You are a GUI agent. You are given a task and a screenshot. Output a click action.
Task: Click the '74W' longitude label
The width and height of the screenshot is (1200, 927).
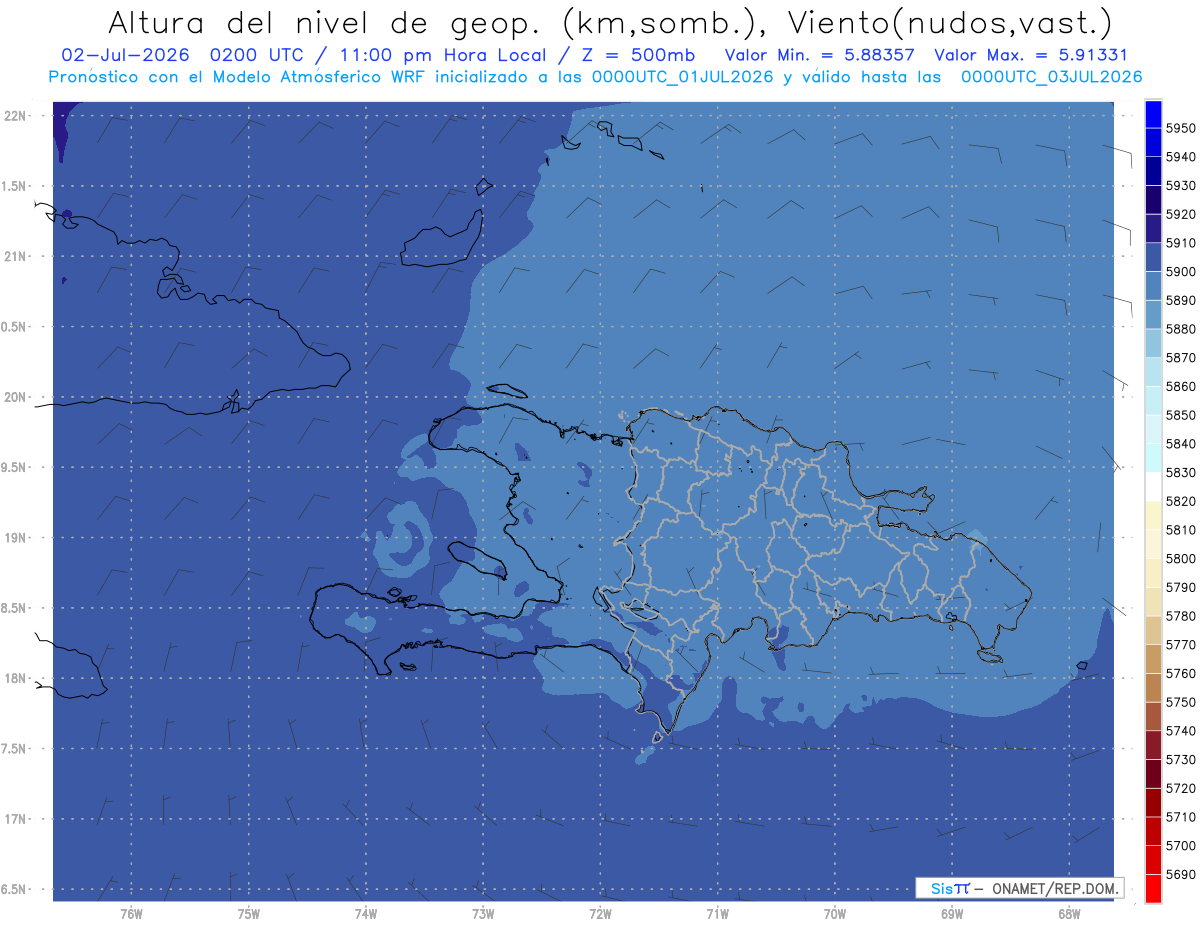tap(366, 913)
